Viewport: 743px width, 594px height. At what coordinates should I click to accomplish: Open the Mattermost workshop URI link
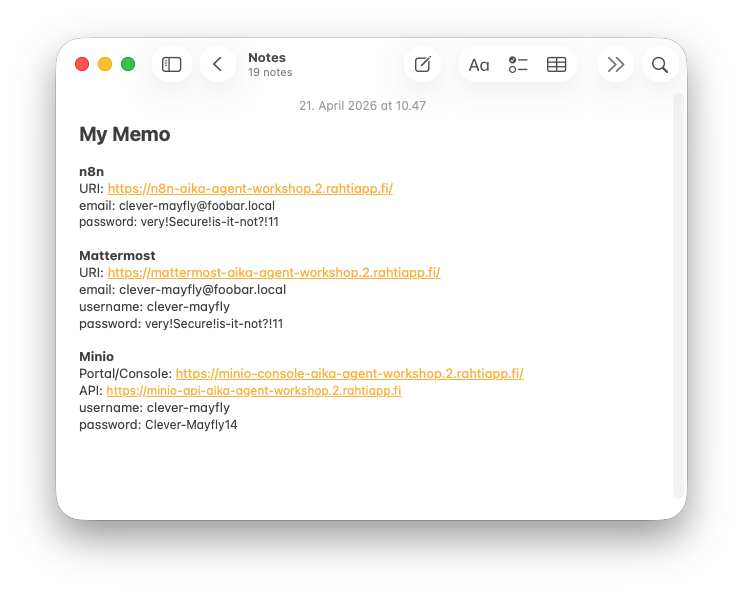(x=273, y=272)
